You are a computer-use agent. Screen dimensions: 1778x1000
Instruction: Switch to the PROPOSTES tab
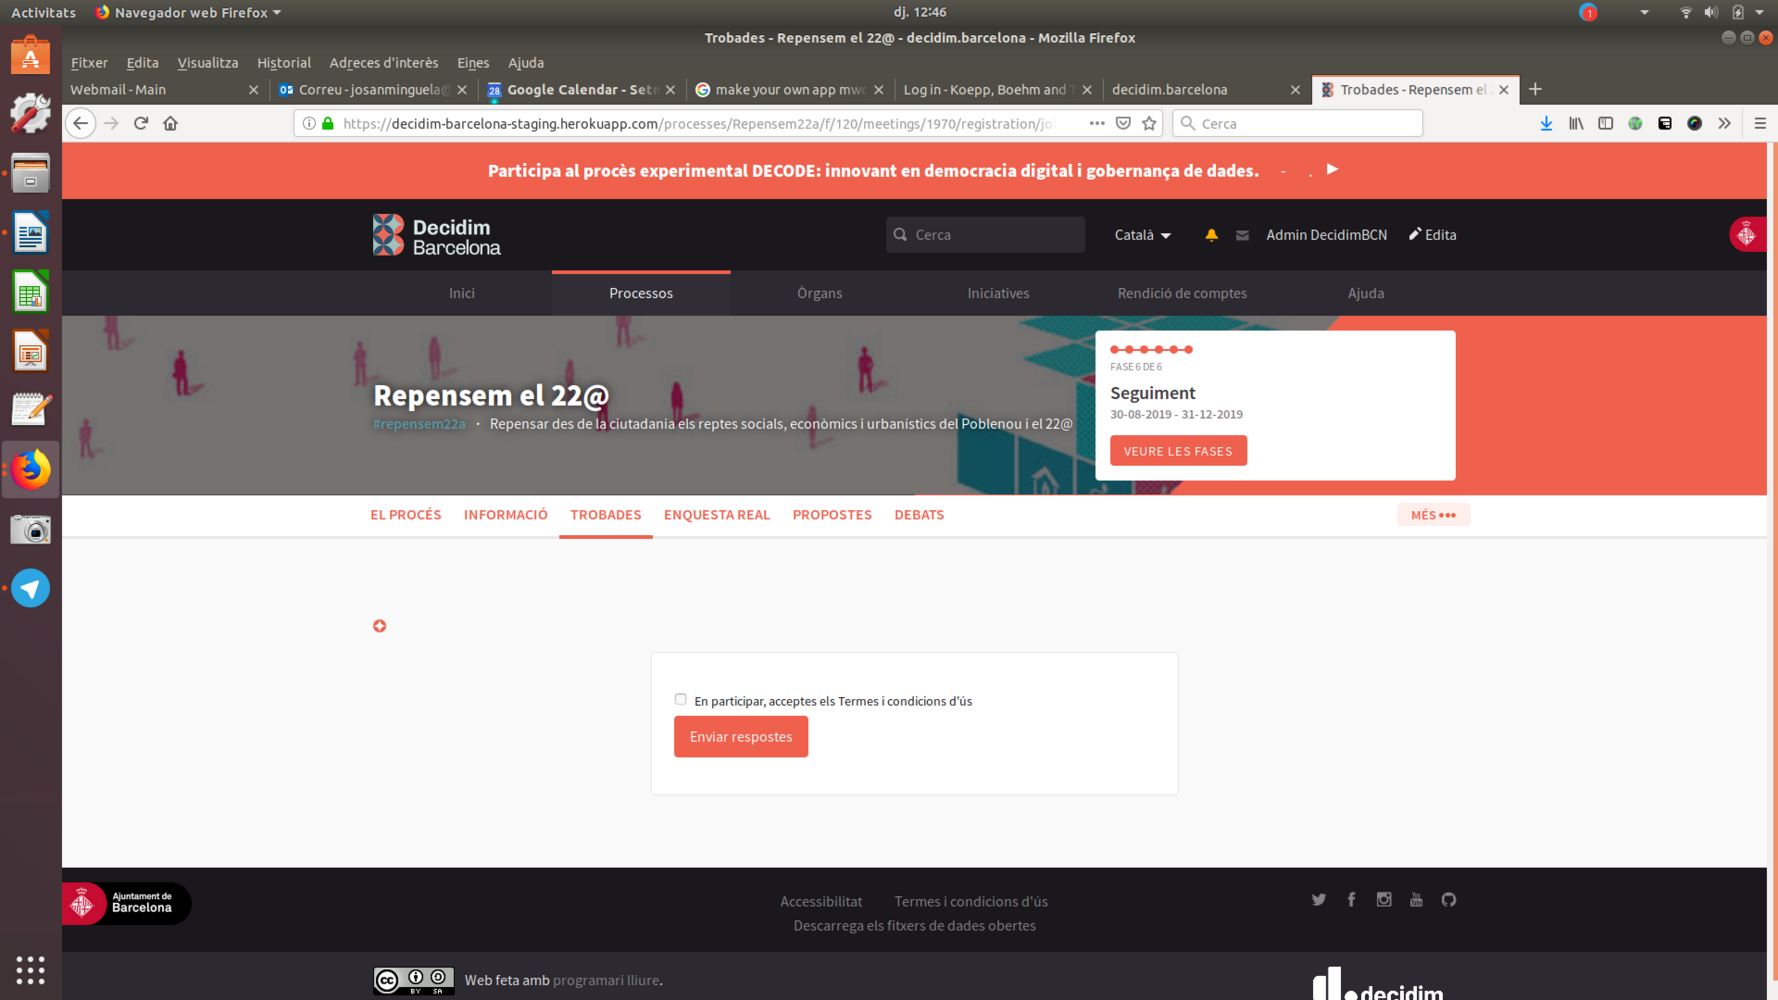(832, 515)
